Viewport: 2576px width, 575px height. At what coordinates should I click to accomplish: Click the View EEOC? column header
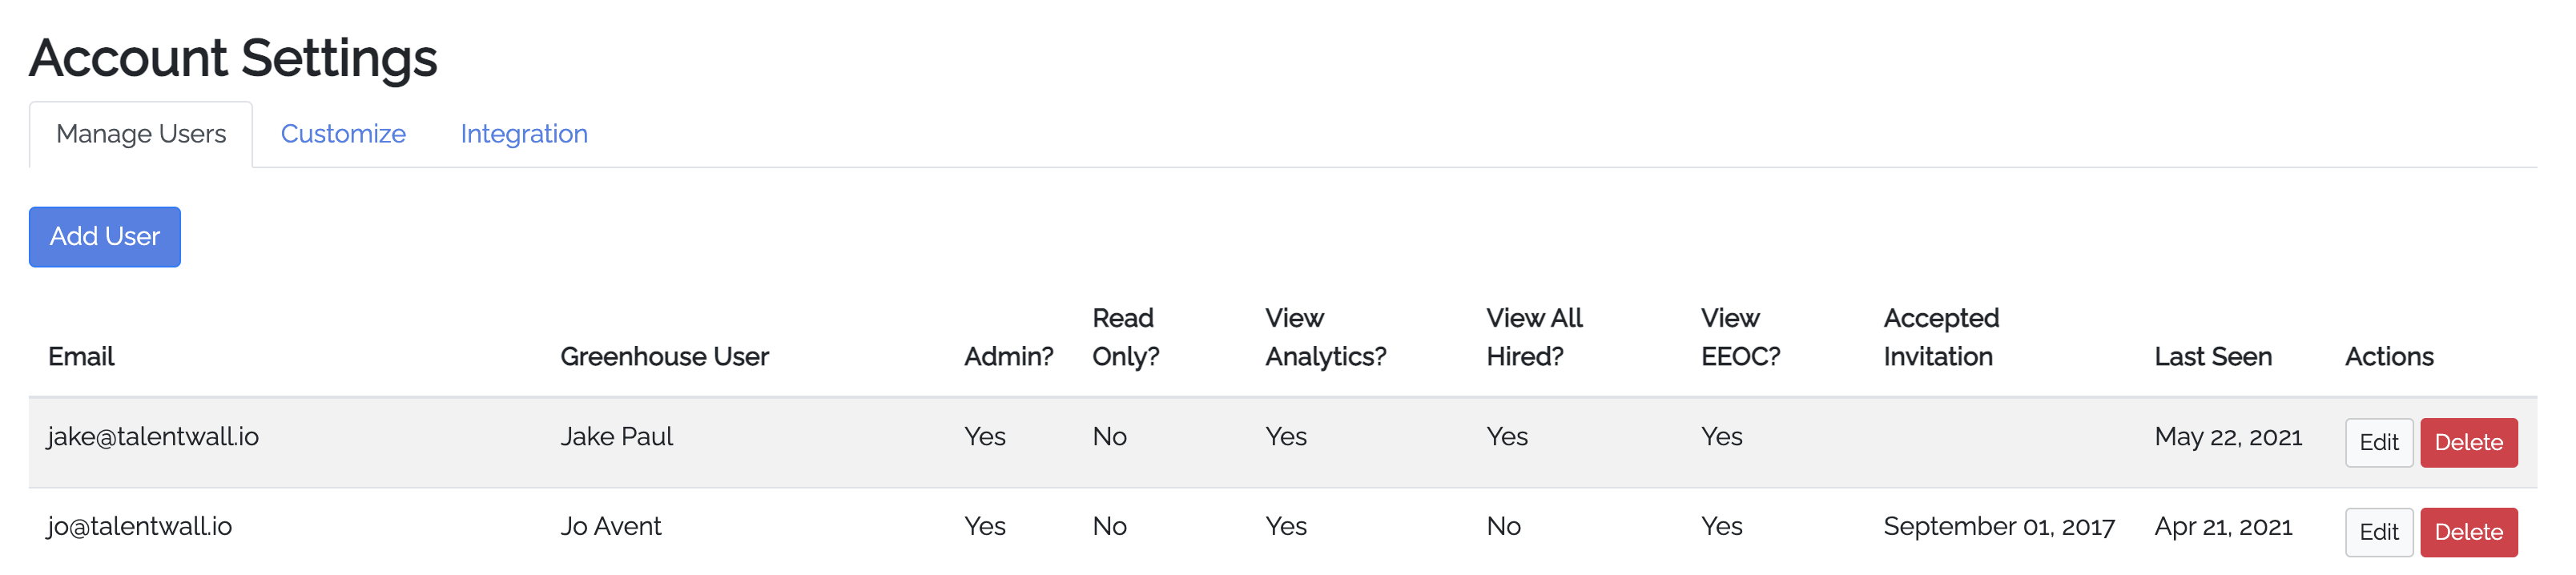1740,338
